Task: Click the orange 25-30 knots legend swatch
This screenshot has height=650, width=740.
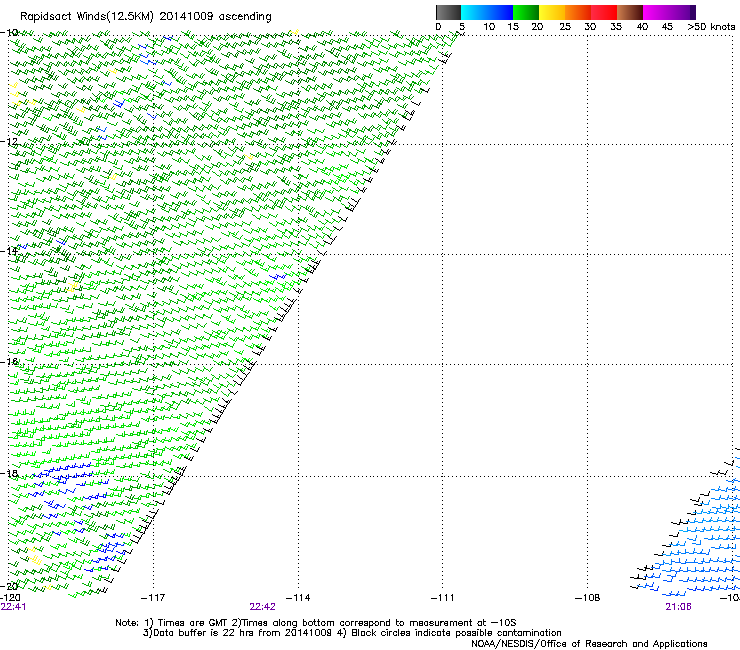Action: pos(578,12)
